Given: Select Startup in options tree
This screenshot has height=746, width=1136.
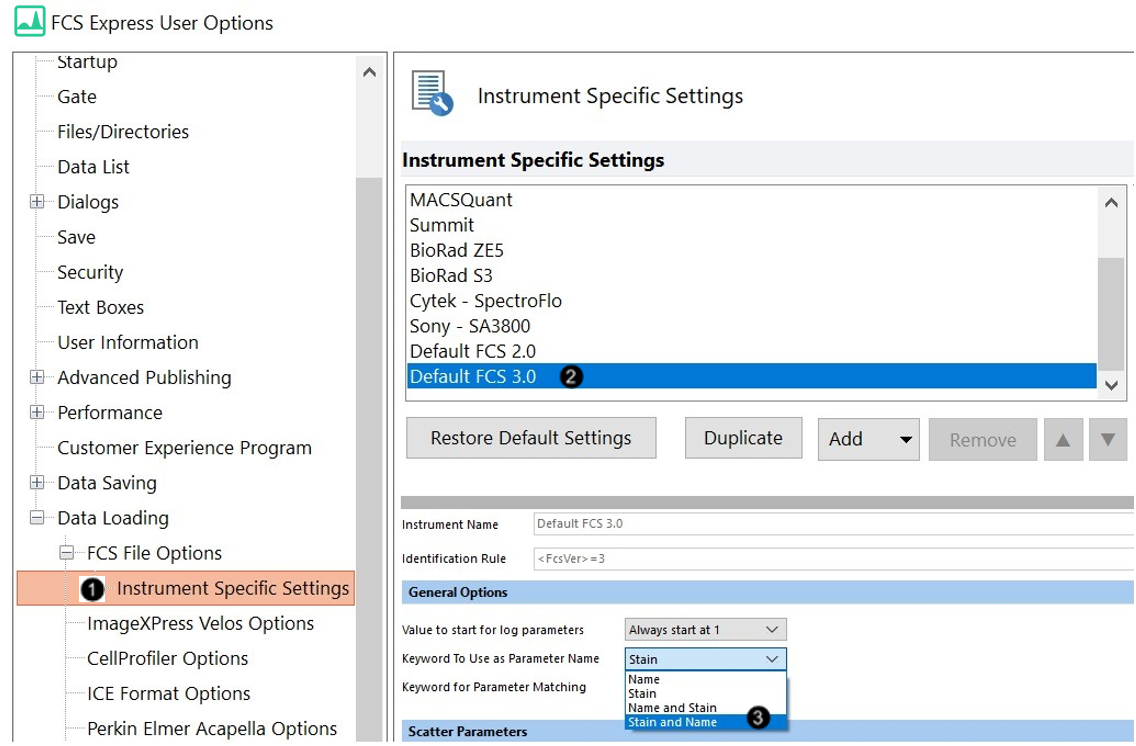Looking at the screenshot, I should coord(87,62).
